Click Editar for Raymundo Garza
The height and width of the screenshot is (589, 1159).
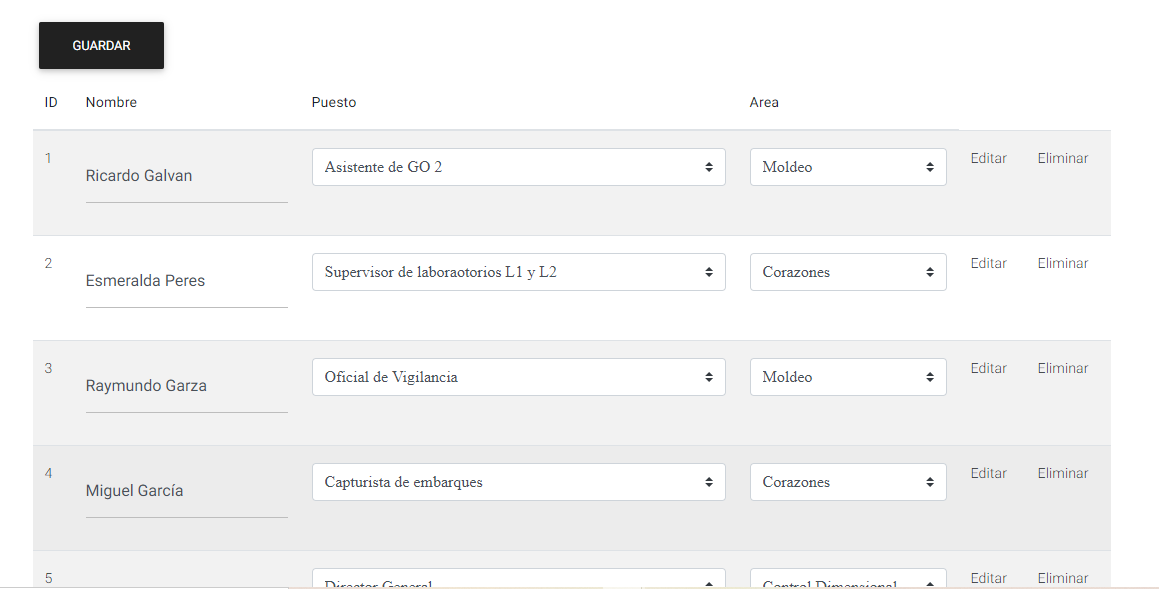[988, 368]
